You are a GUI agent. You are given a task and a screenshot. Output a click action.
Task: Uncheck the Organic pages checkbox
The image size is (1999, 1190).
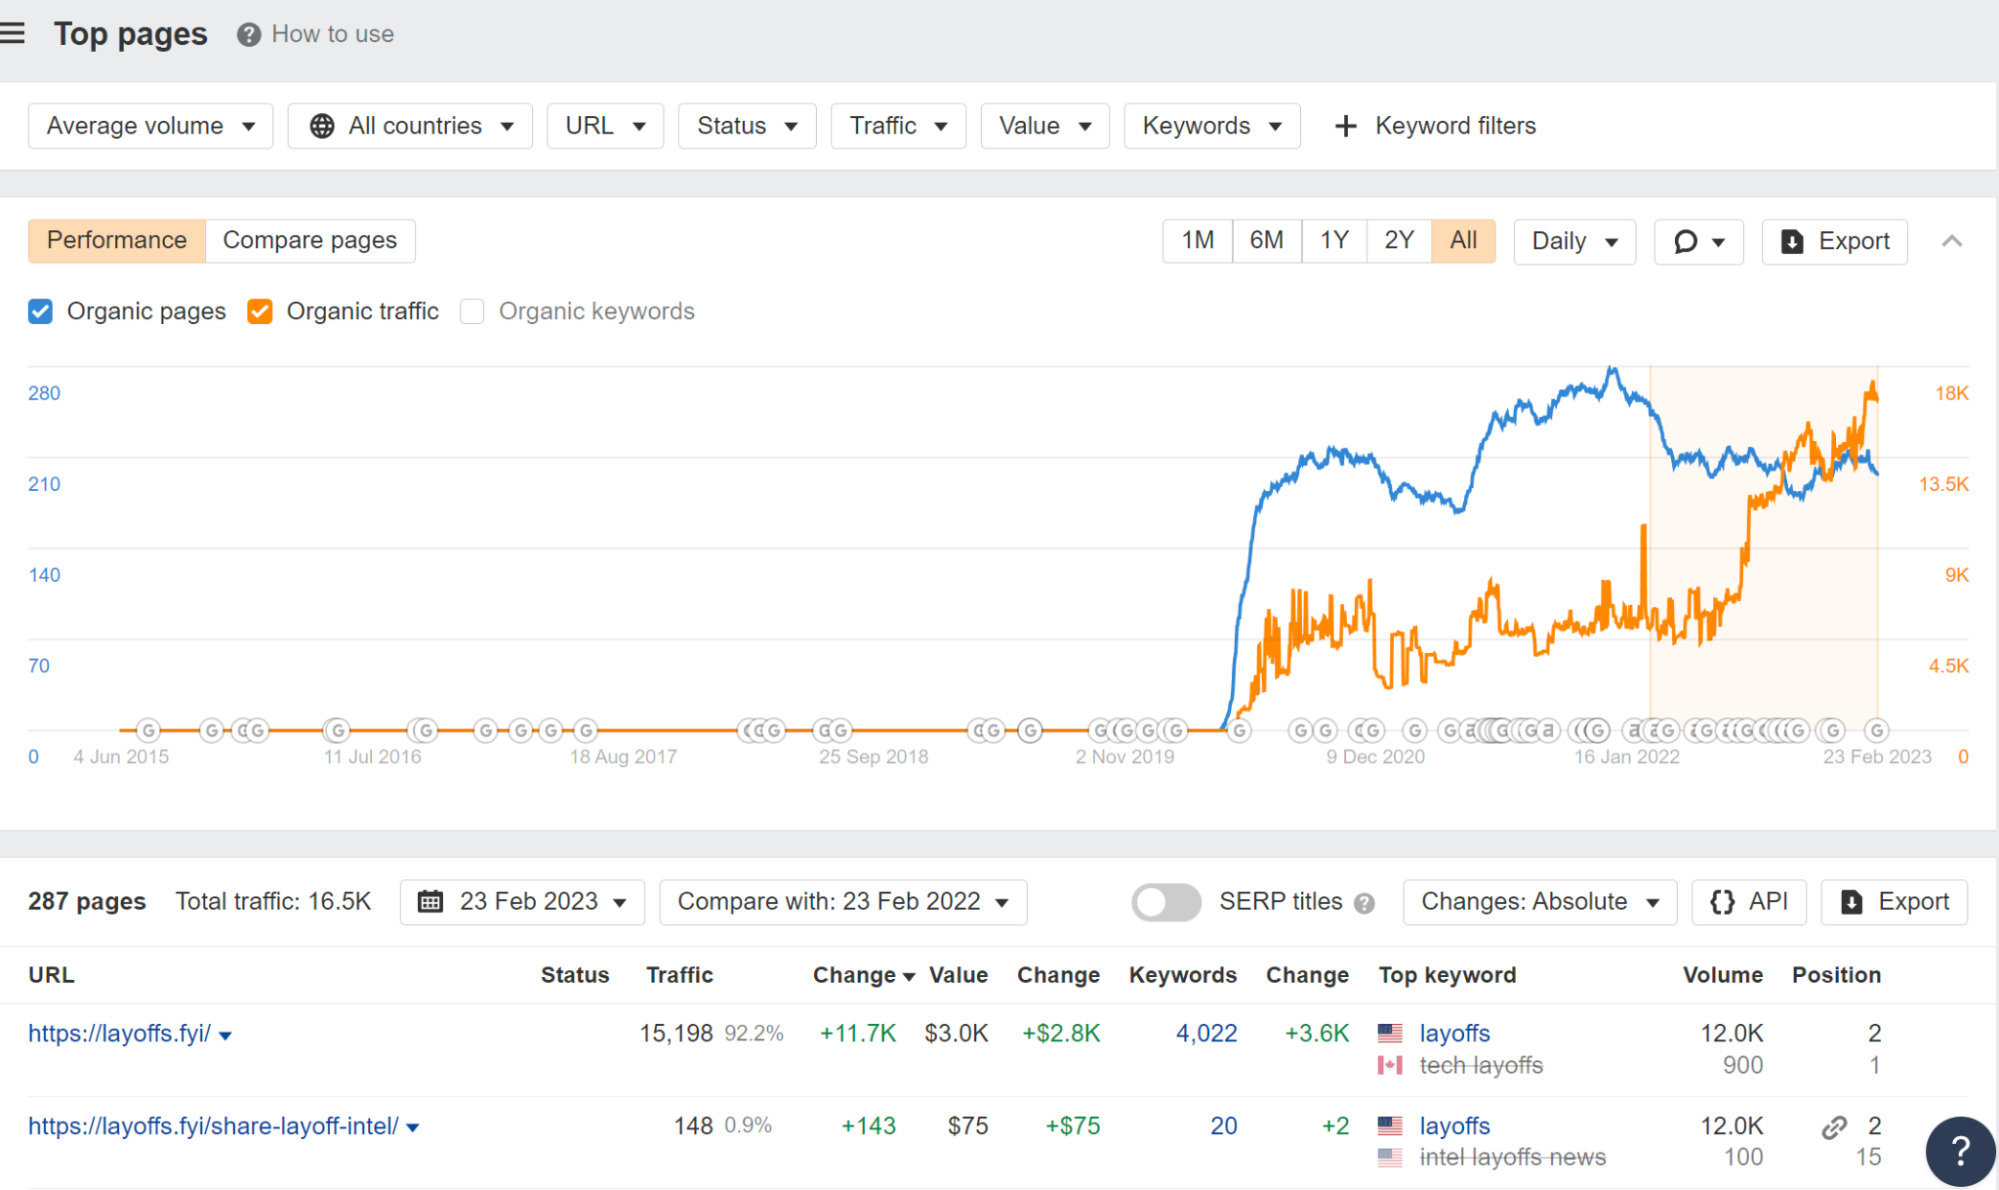coord(40,311)
